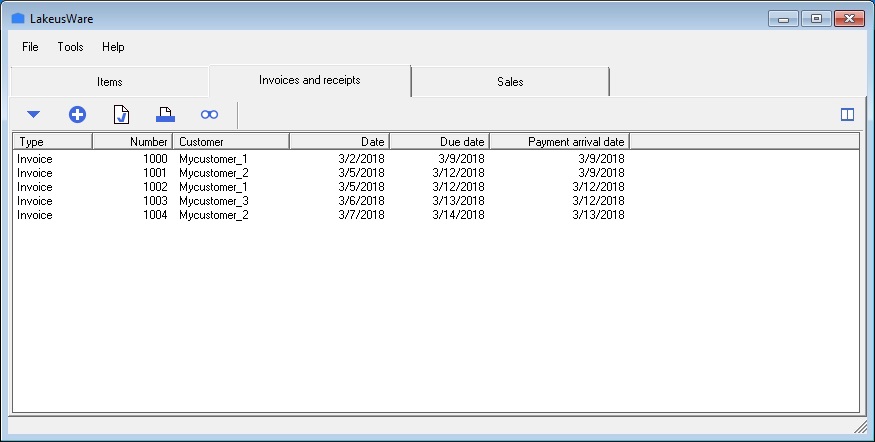Switch to the Items tab
This screenshot has height=442, width=875.
110,82
